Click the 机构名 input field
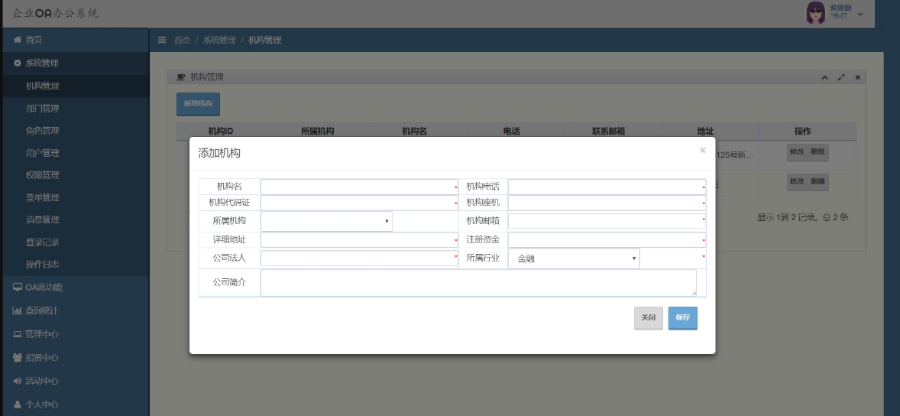This screenshot has width=900, height=416. pos(359,187)
